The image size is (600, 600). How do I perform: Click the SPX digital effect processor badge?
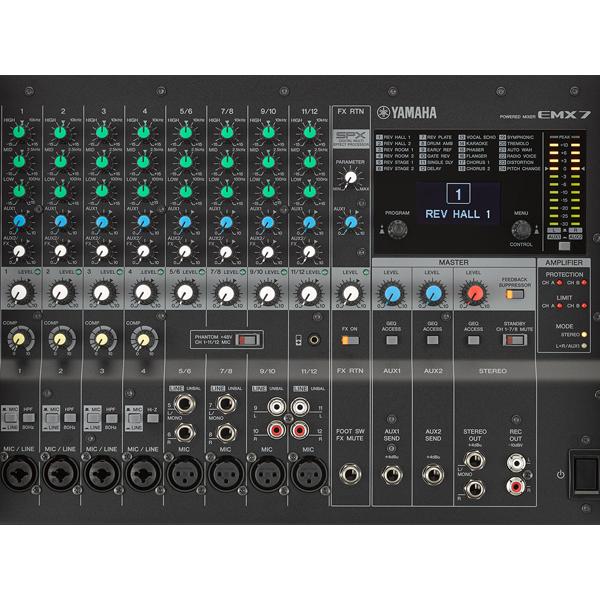[351, 139]
